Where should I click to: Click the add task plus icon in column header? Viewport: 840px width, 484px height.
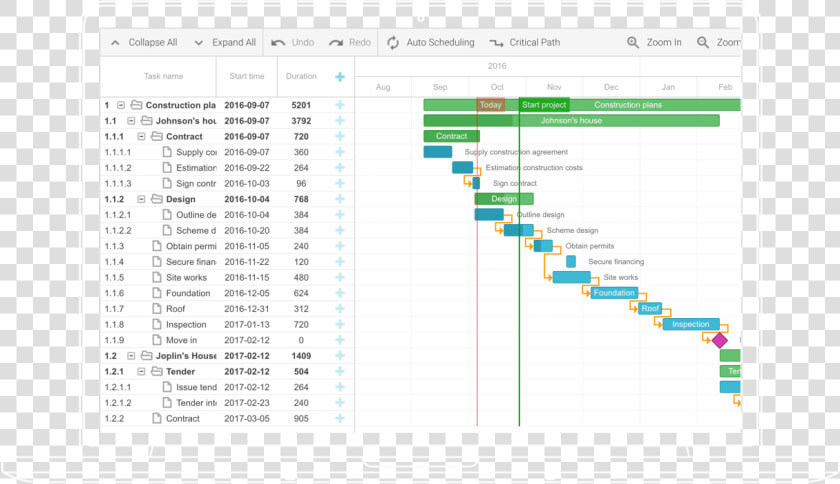pos(340,77)
